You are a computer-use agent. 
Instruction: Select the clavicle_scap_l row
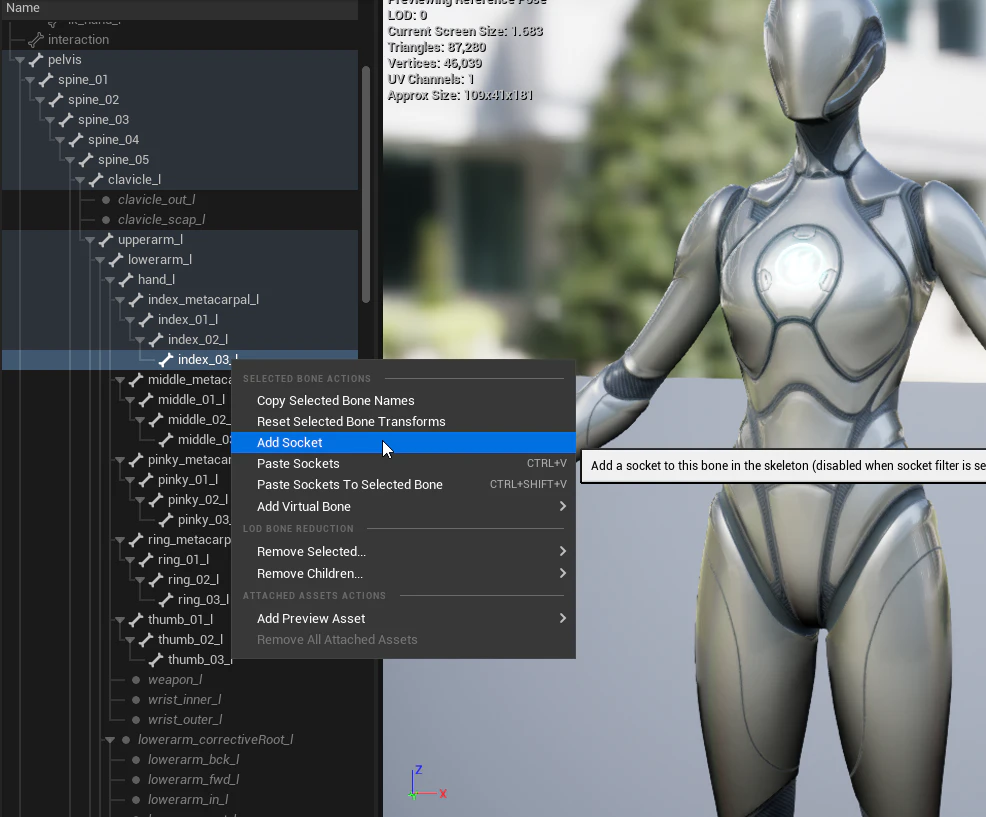pos(180,220)
